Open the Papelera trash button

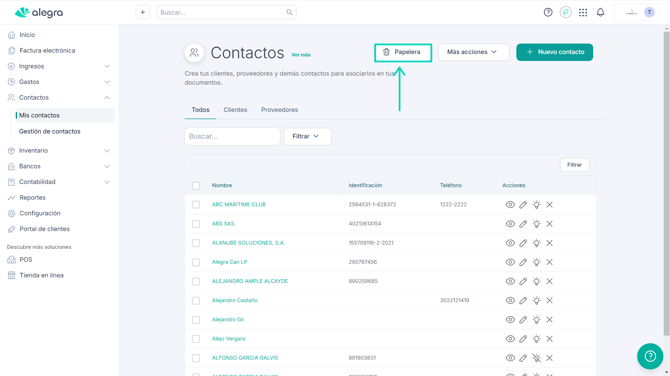click(x=403, y=52)
